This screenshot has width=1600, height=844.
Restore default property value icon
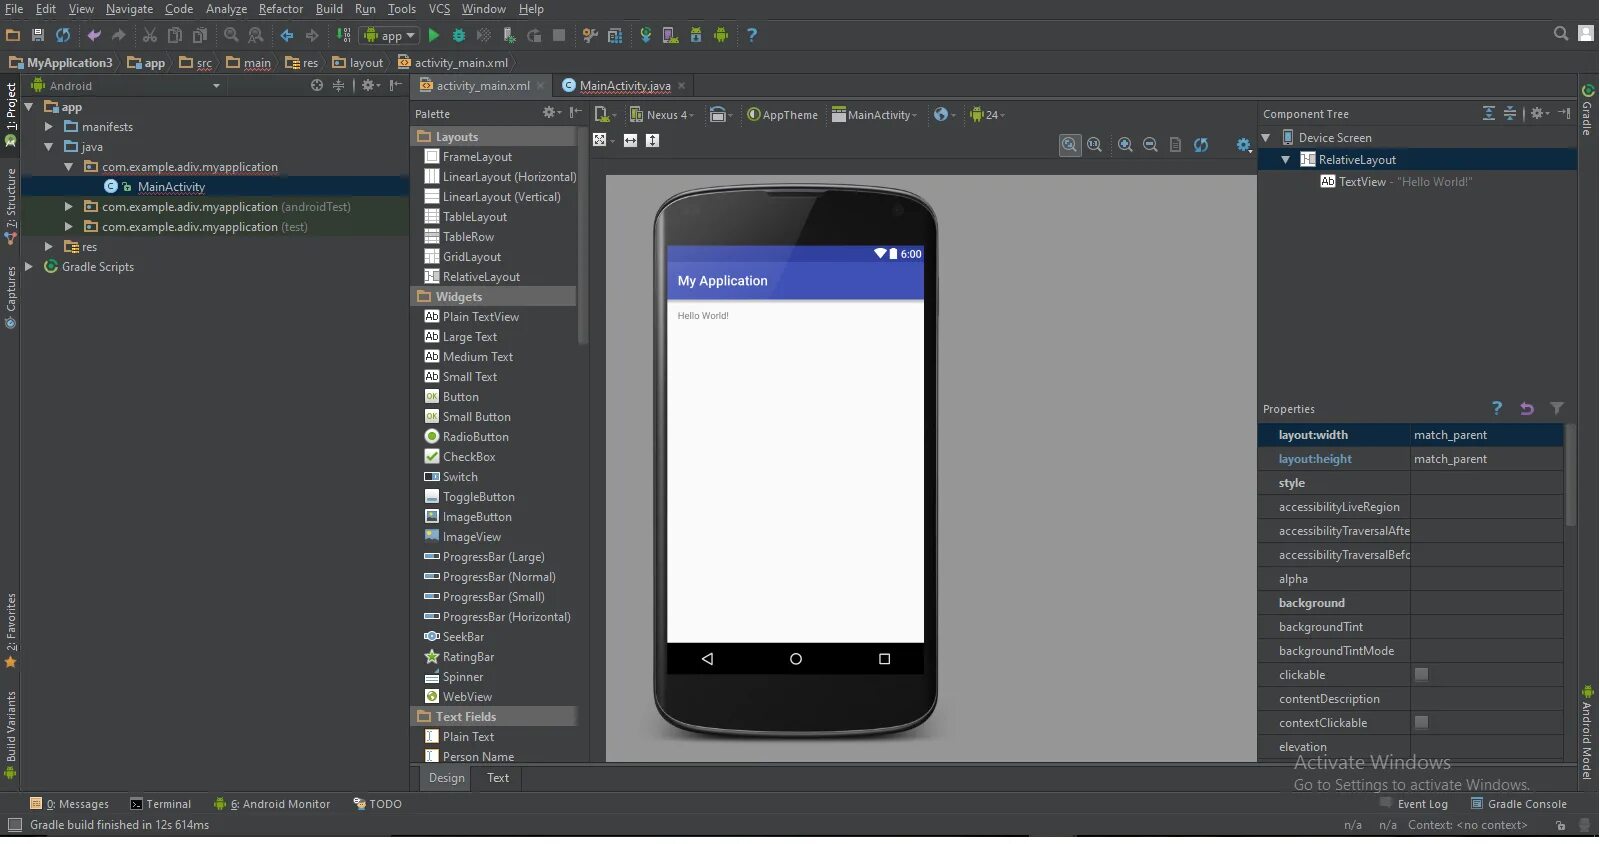tap(1527, 408)
